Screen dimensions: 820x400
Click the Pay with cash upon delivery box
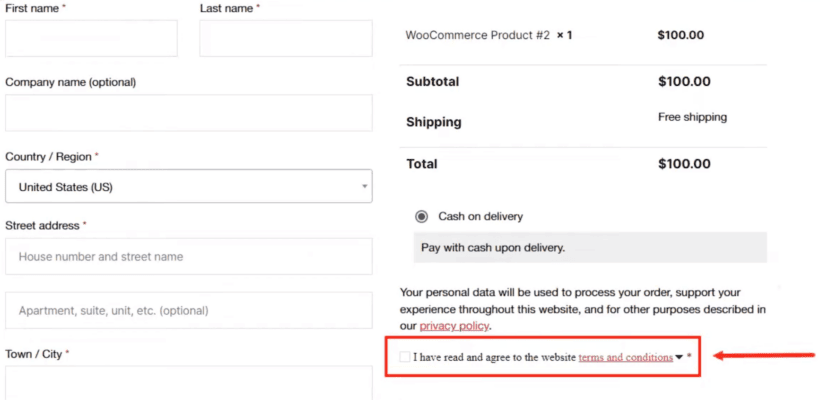point(590,247)
